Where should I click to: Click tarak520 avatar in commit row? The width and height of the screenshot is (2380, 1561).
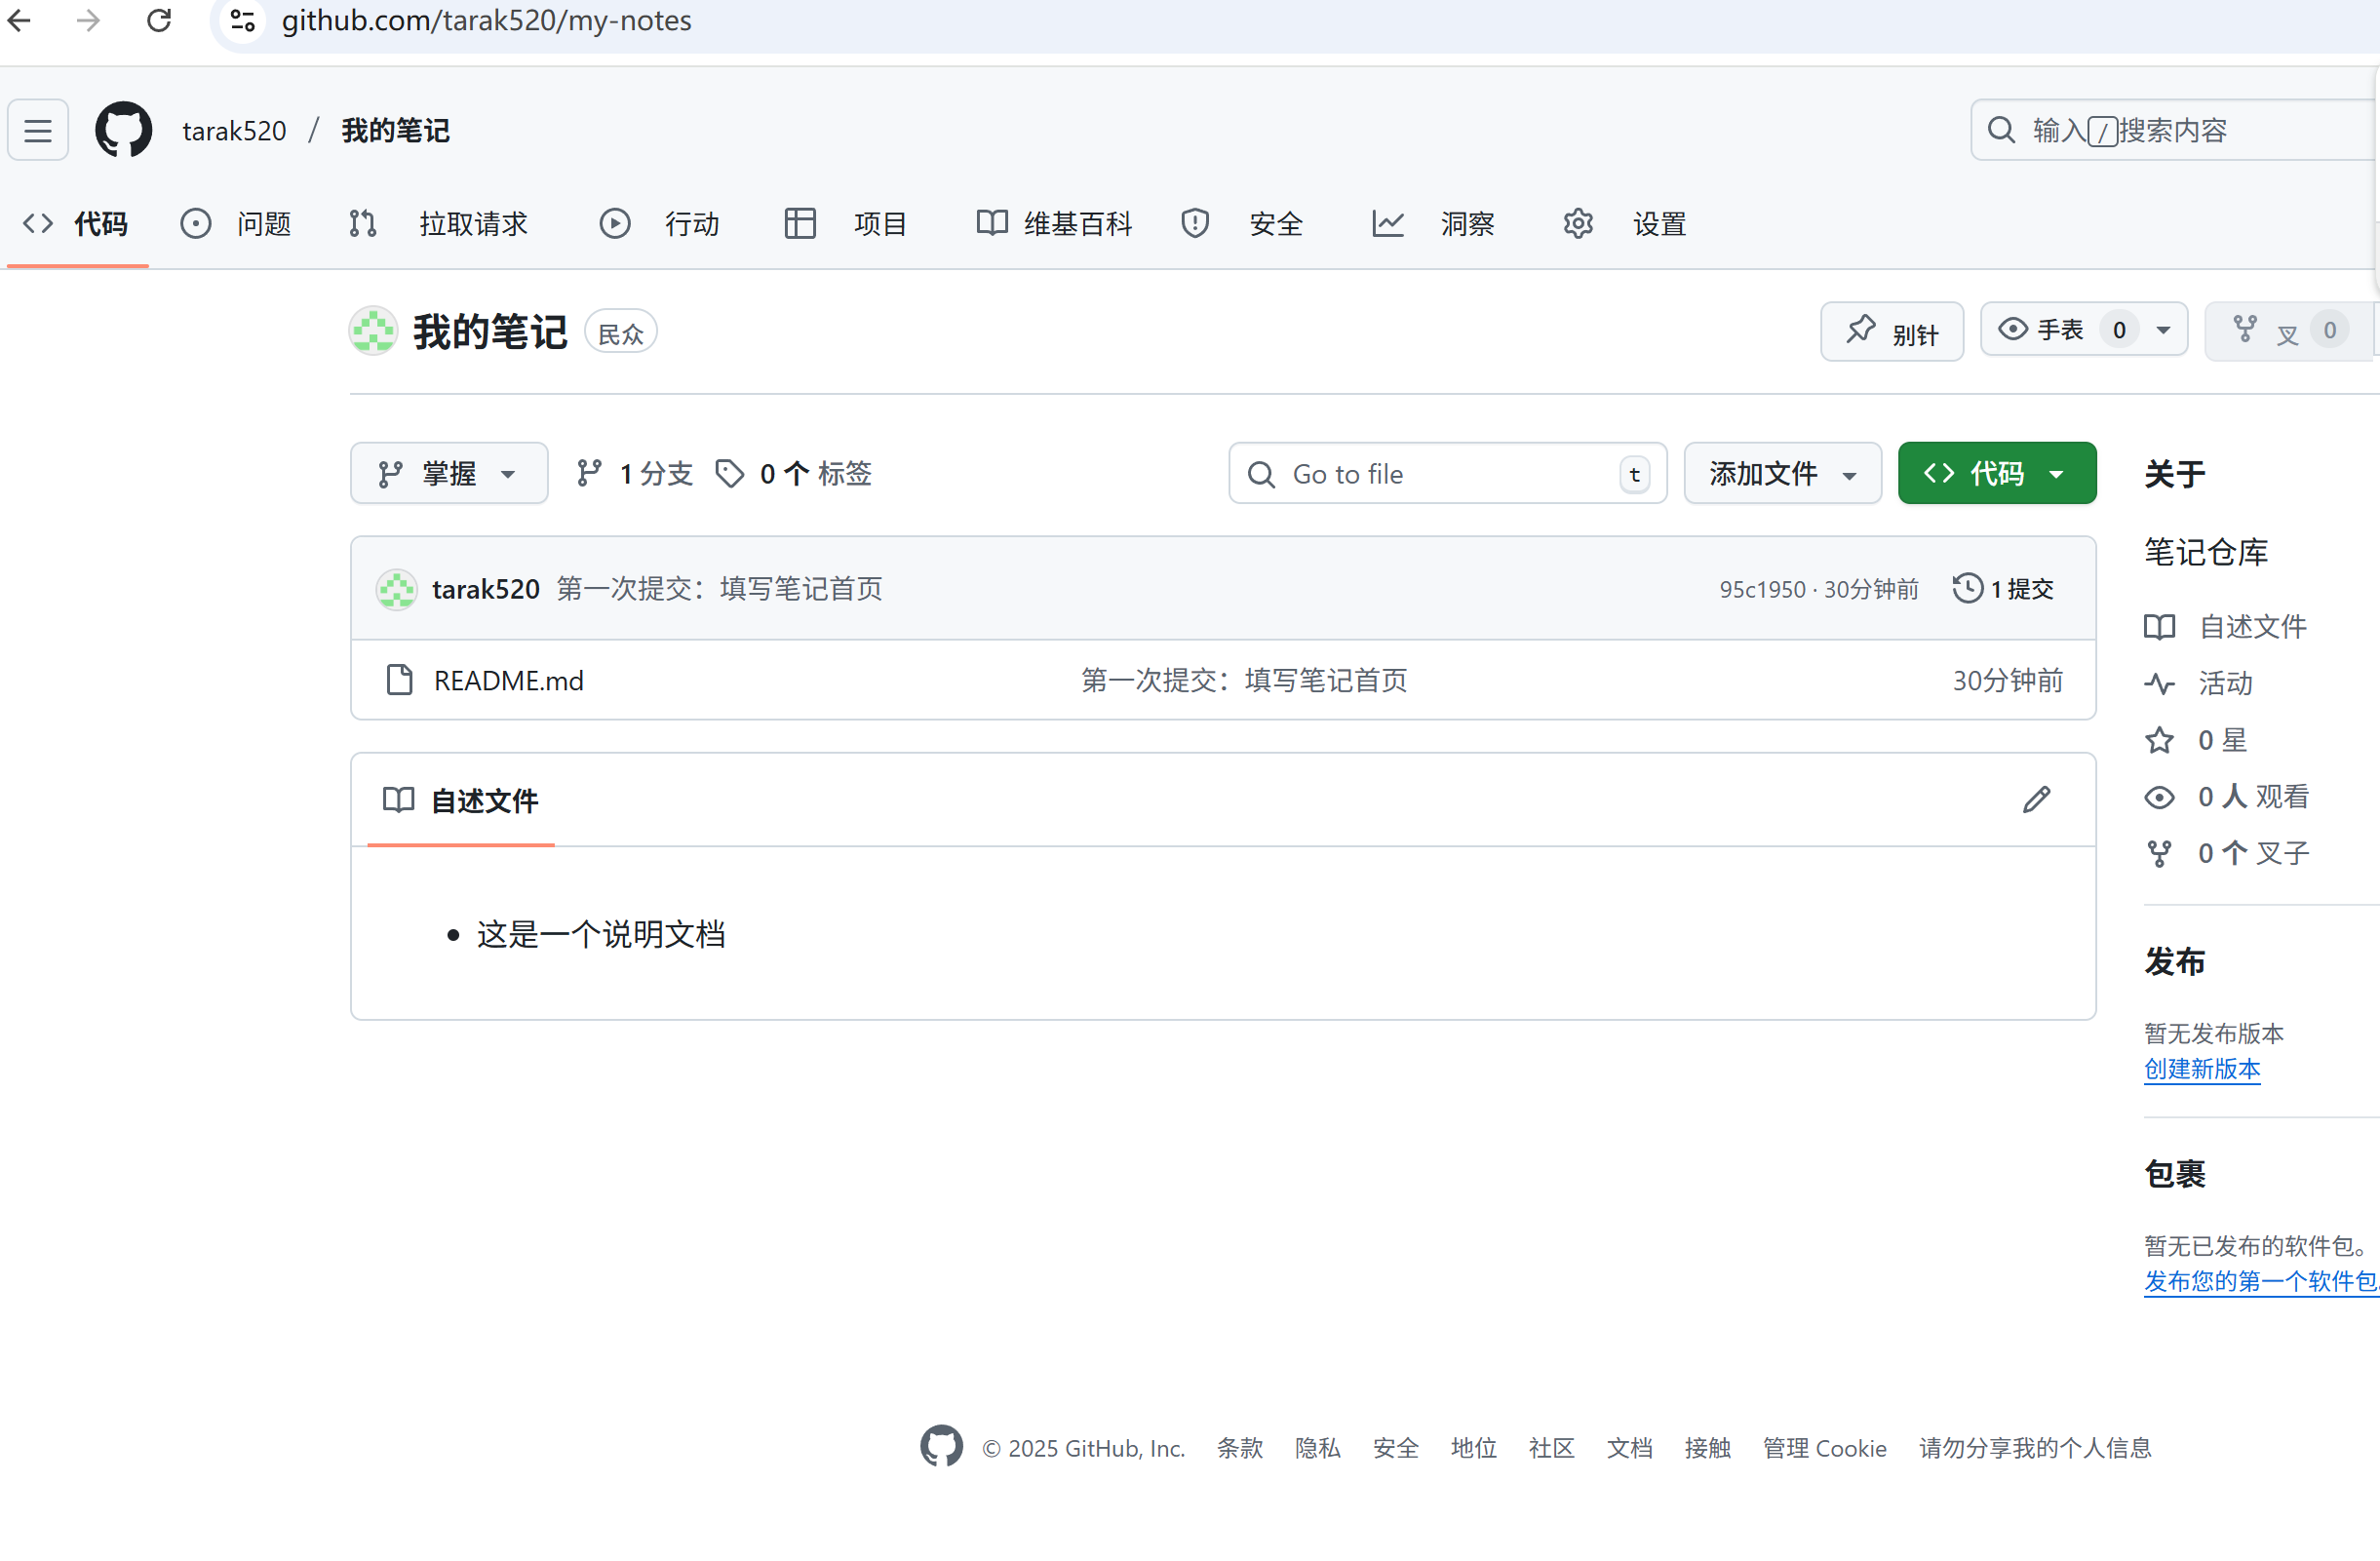(396, 589)
